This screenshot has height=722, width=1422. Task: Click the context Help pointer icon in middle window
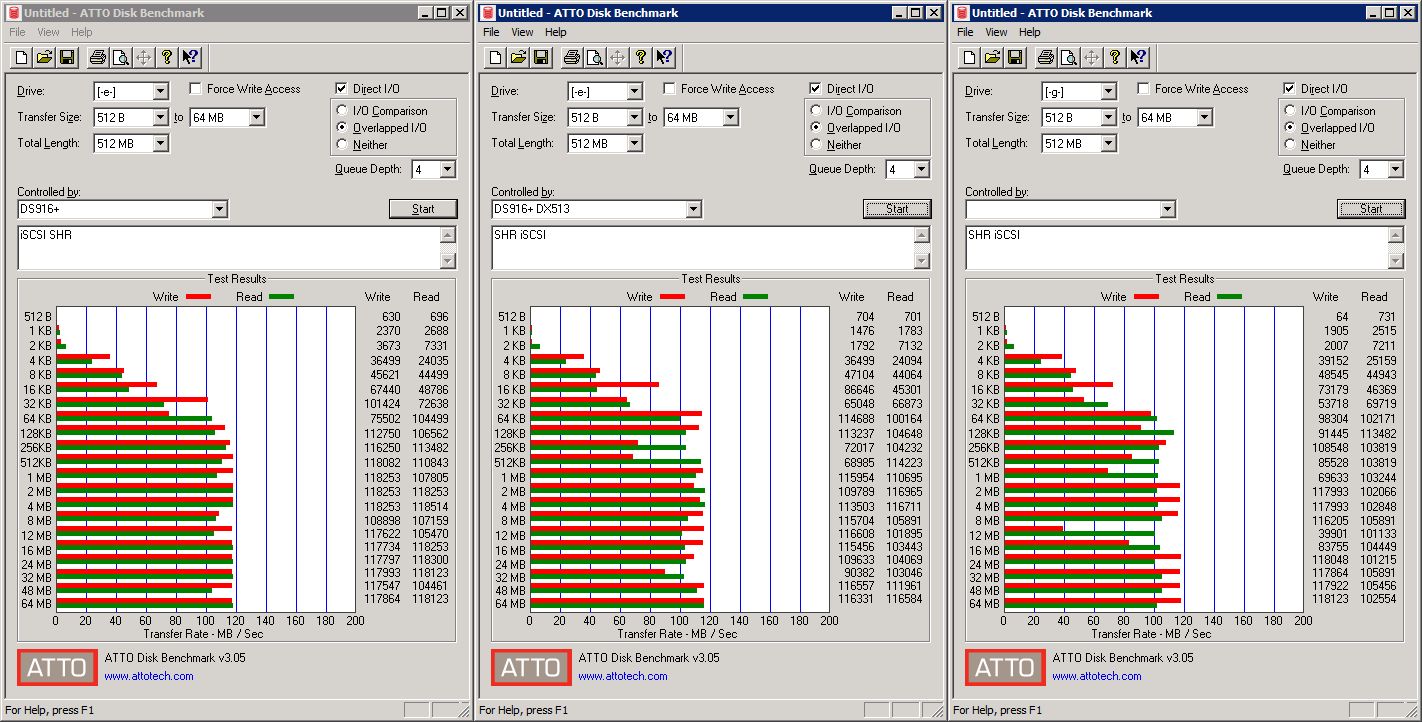(x=664, y=57)
